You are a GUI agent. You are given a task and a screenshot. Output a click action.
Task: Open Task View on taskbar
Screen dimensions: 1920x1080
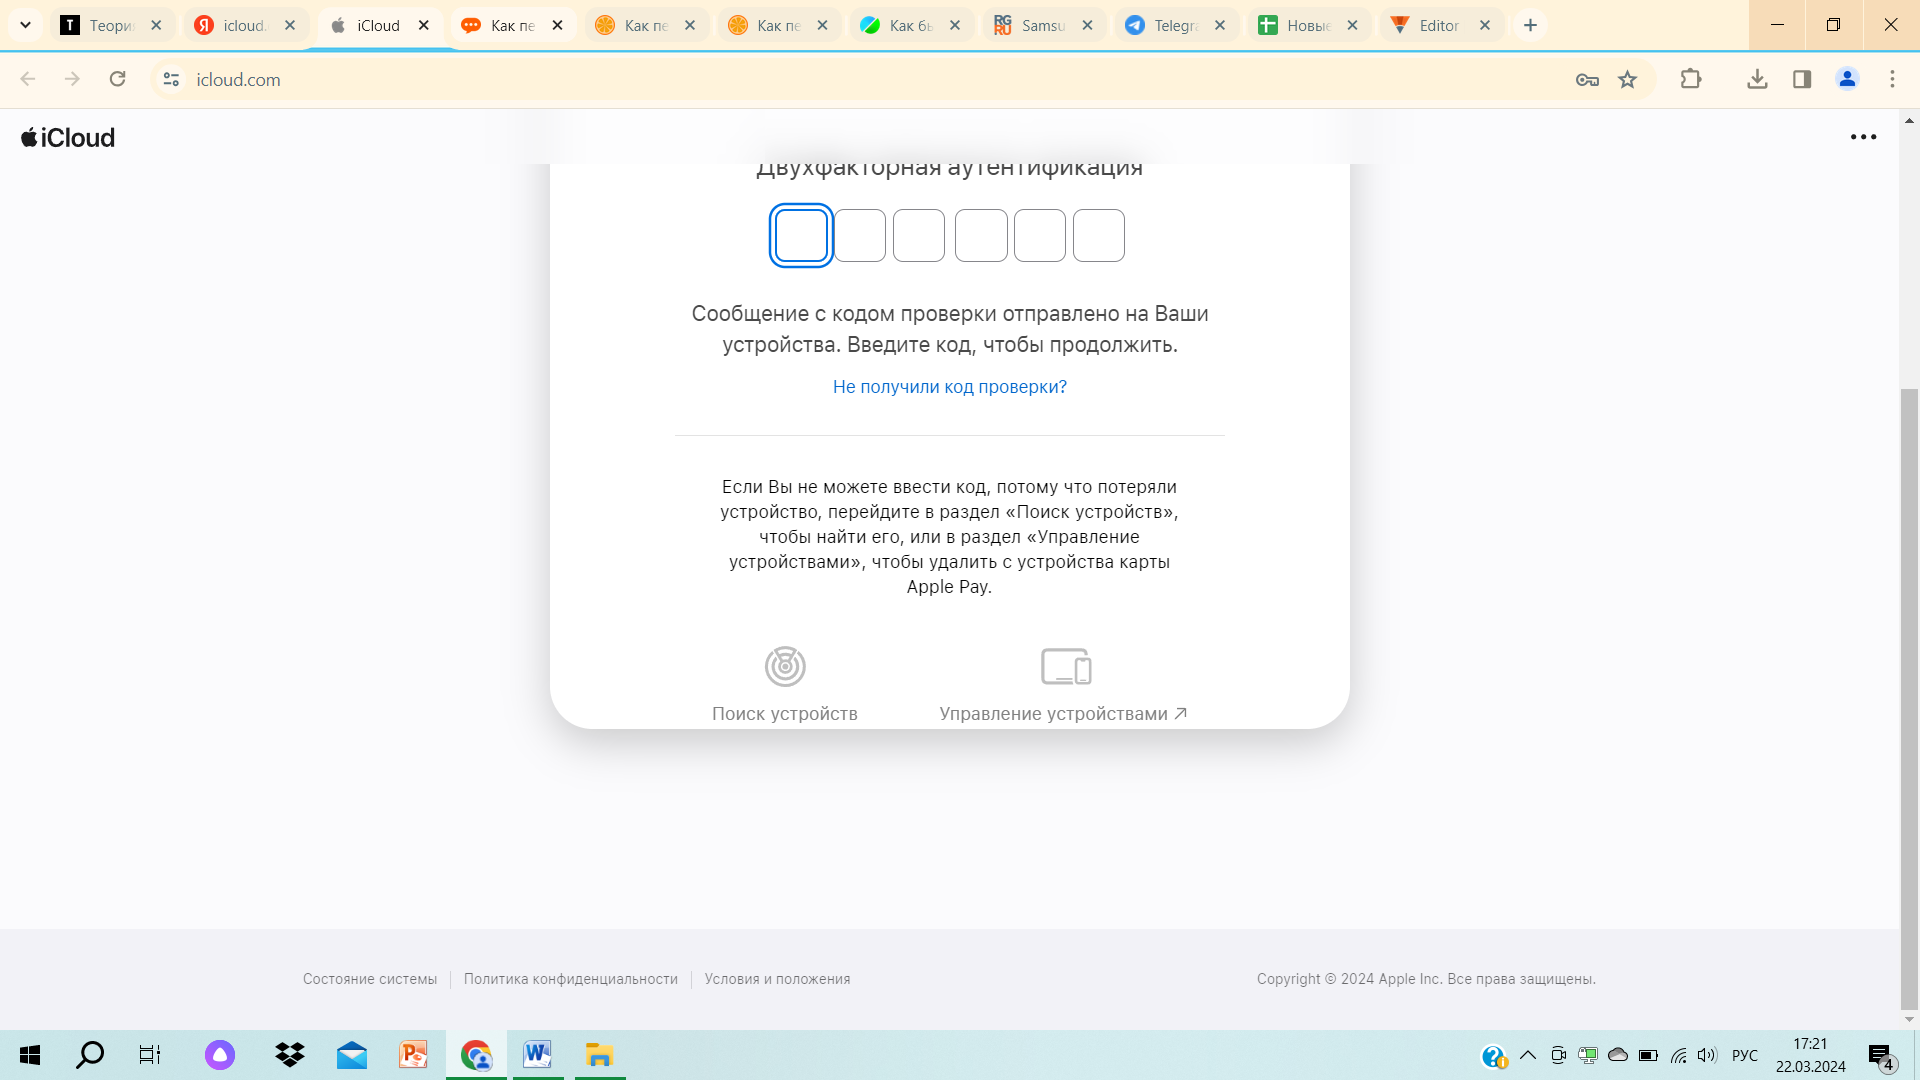(150, 1055)
